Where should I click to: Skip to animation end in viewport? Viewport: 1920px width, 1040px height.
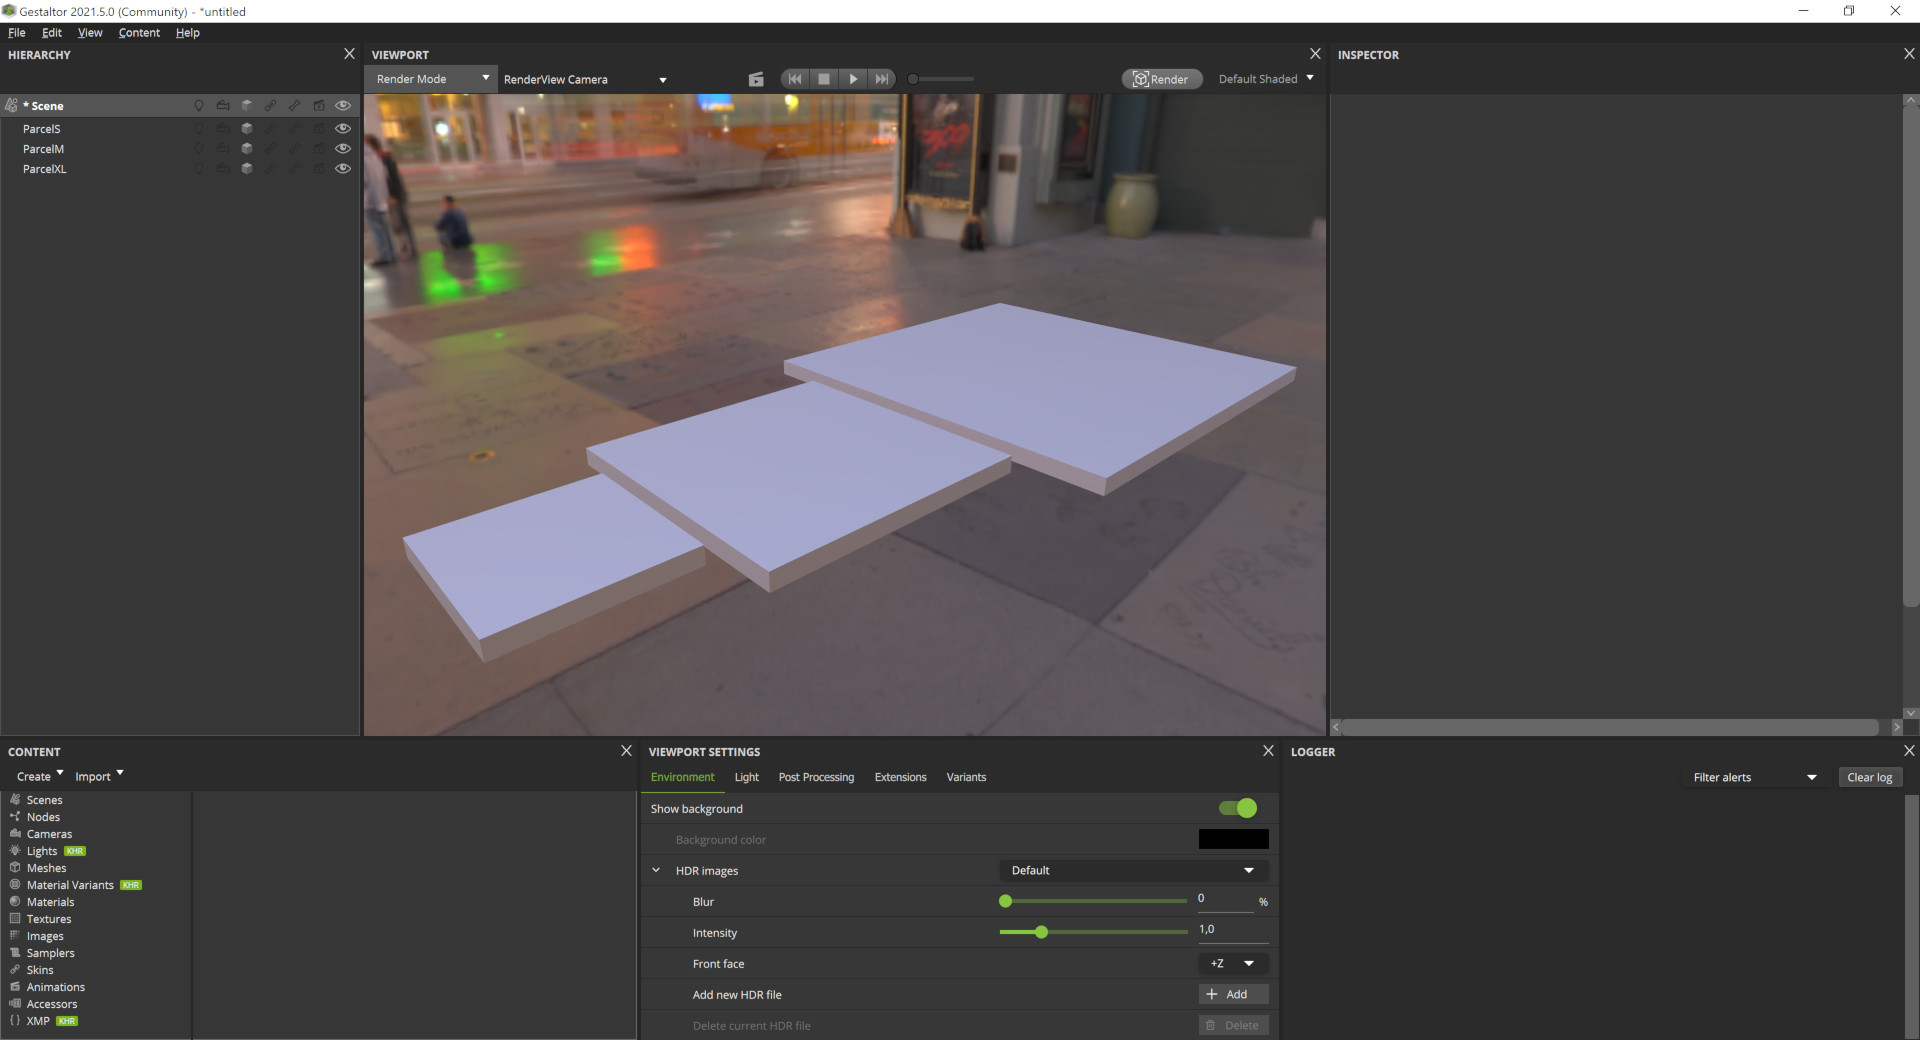[881, 79]
